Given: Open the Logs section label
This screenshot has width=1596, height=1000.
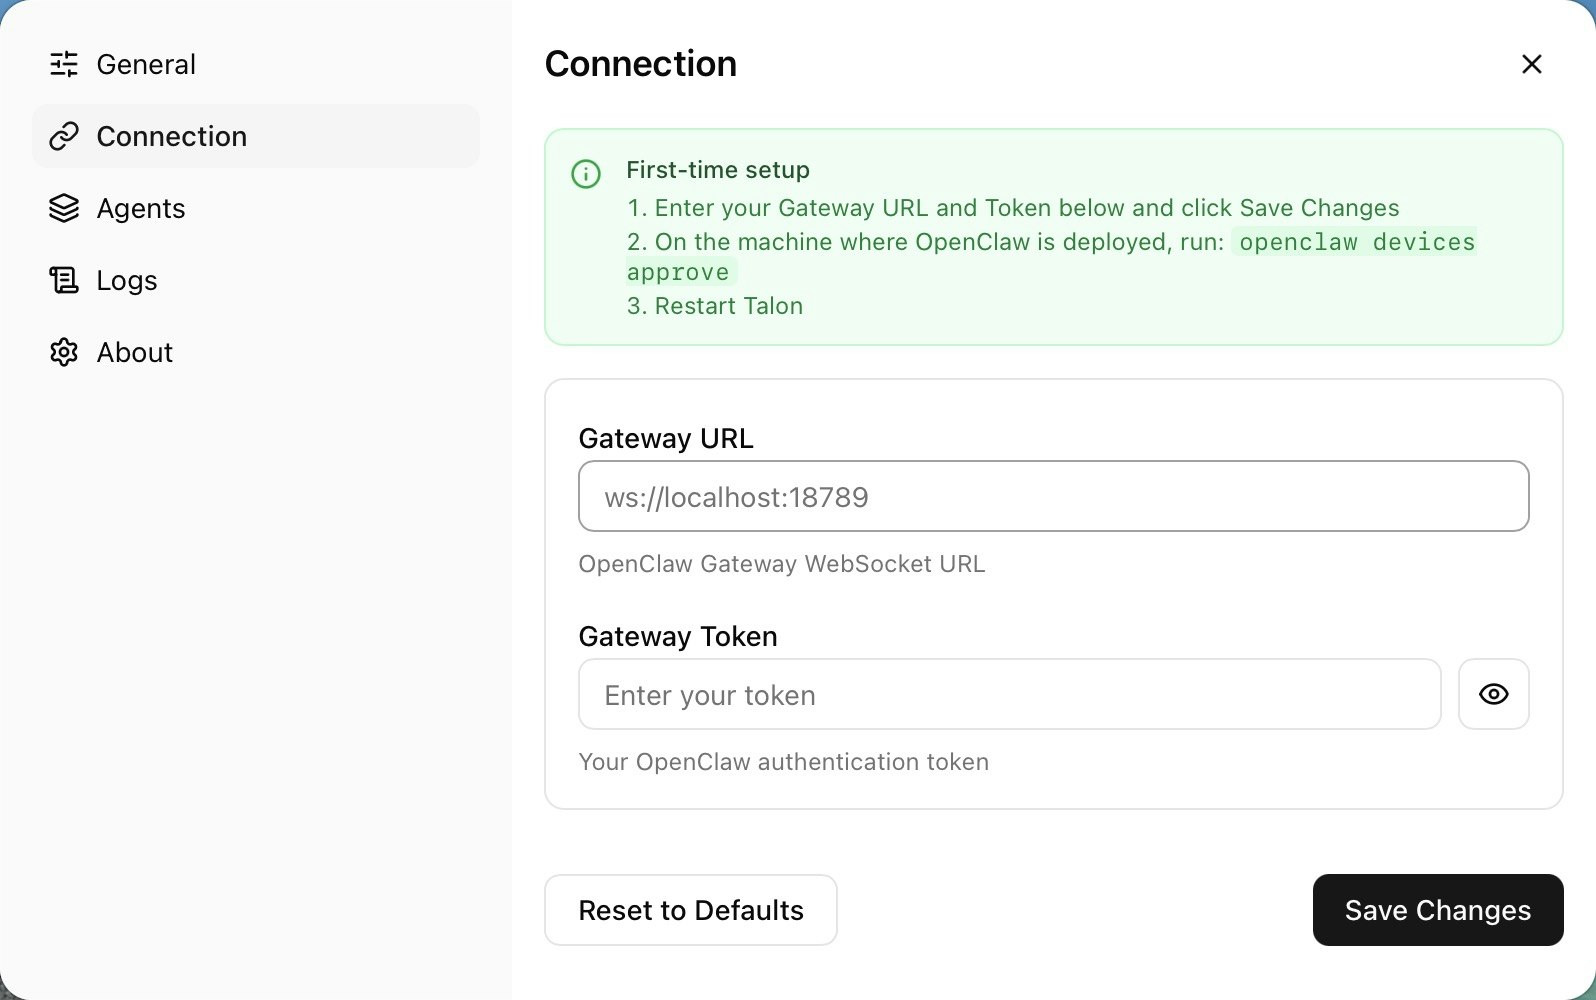Looking at the screenshot, I should [x=127, y=280].
